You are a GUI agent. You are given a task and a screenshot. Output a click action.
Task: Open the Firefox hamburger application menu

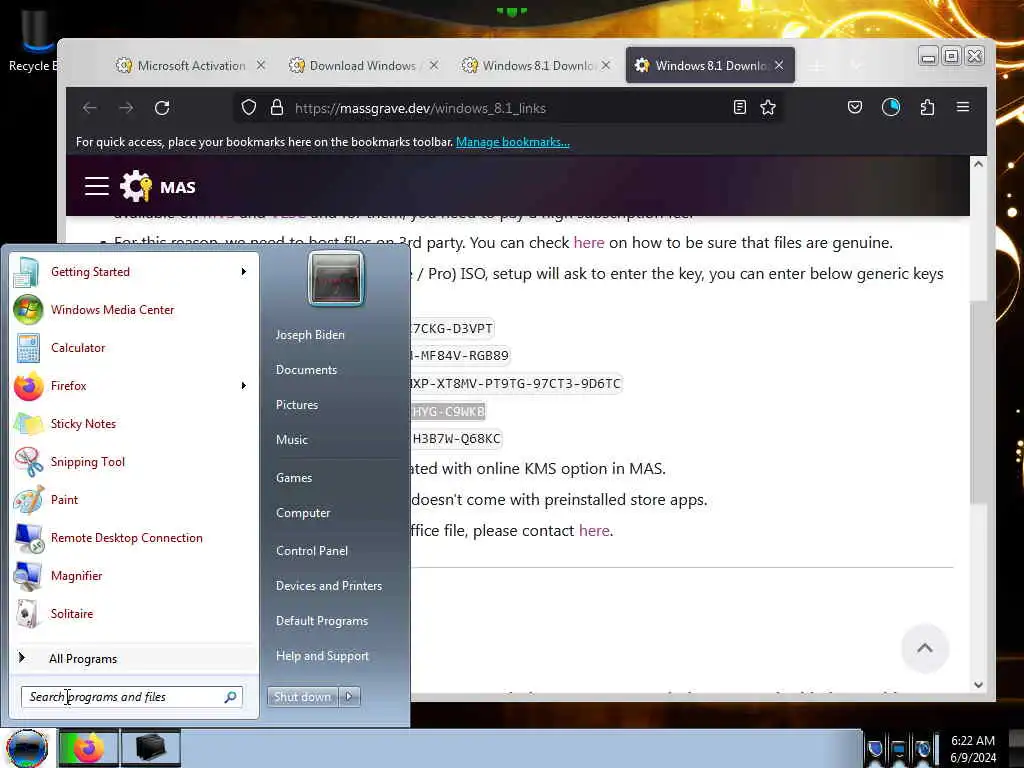963,107
